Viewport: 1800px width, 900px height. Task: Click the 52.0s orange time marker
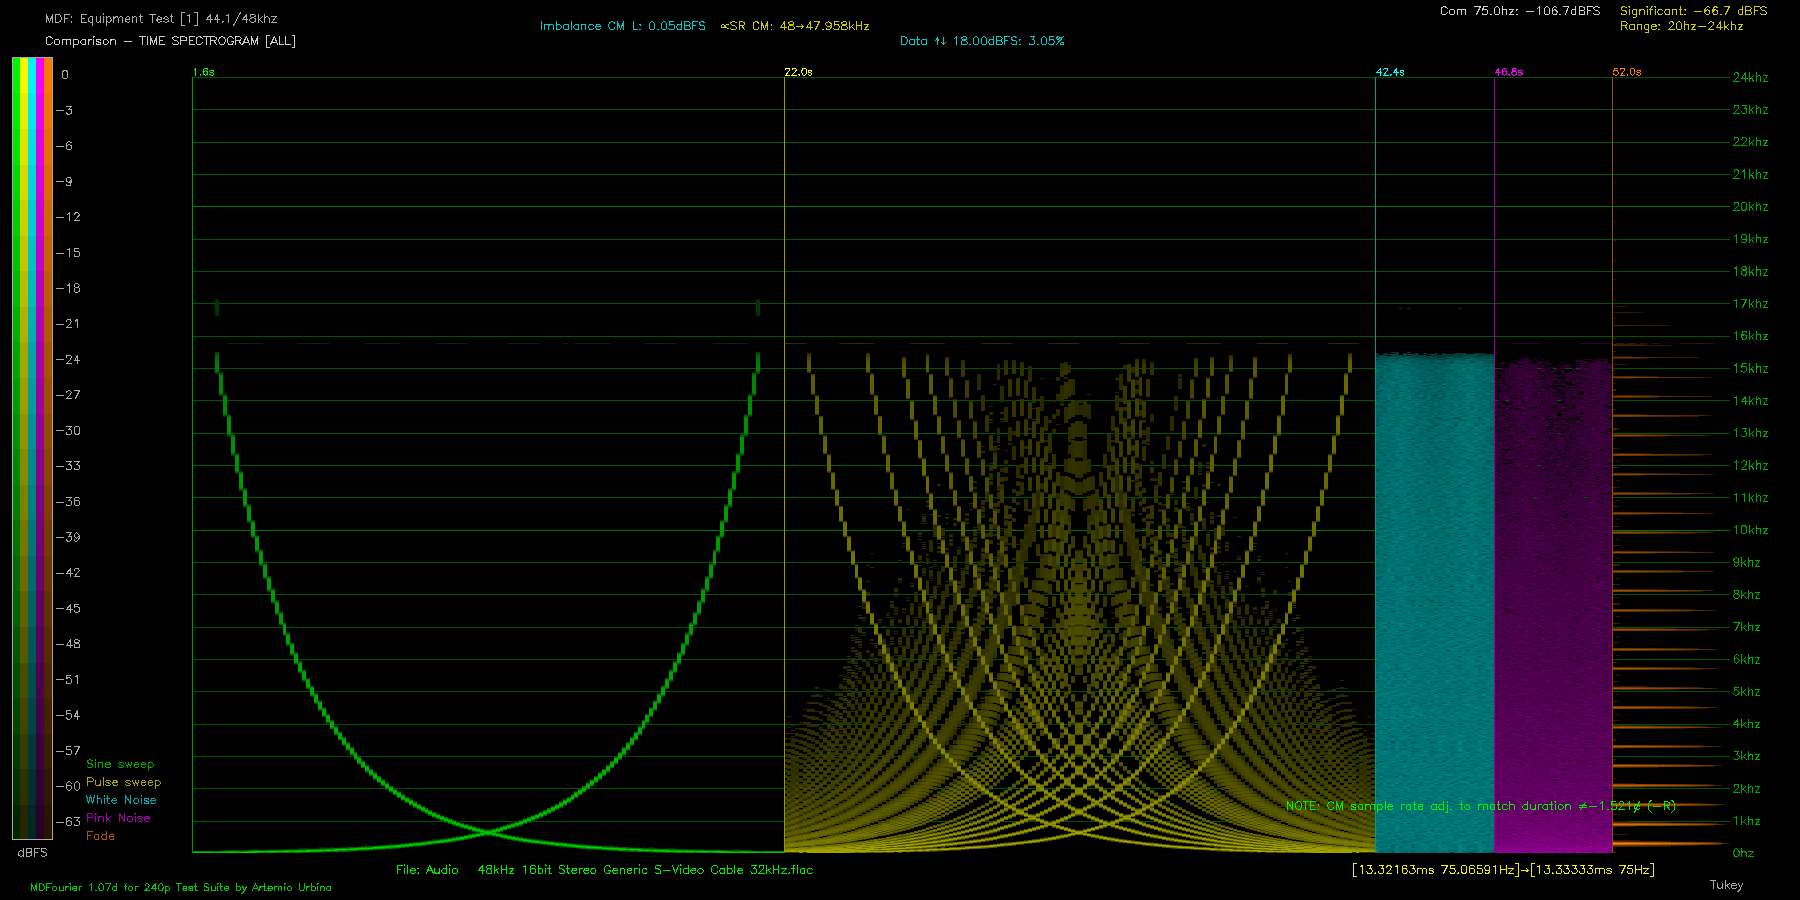1626,72
